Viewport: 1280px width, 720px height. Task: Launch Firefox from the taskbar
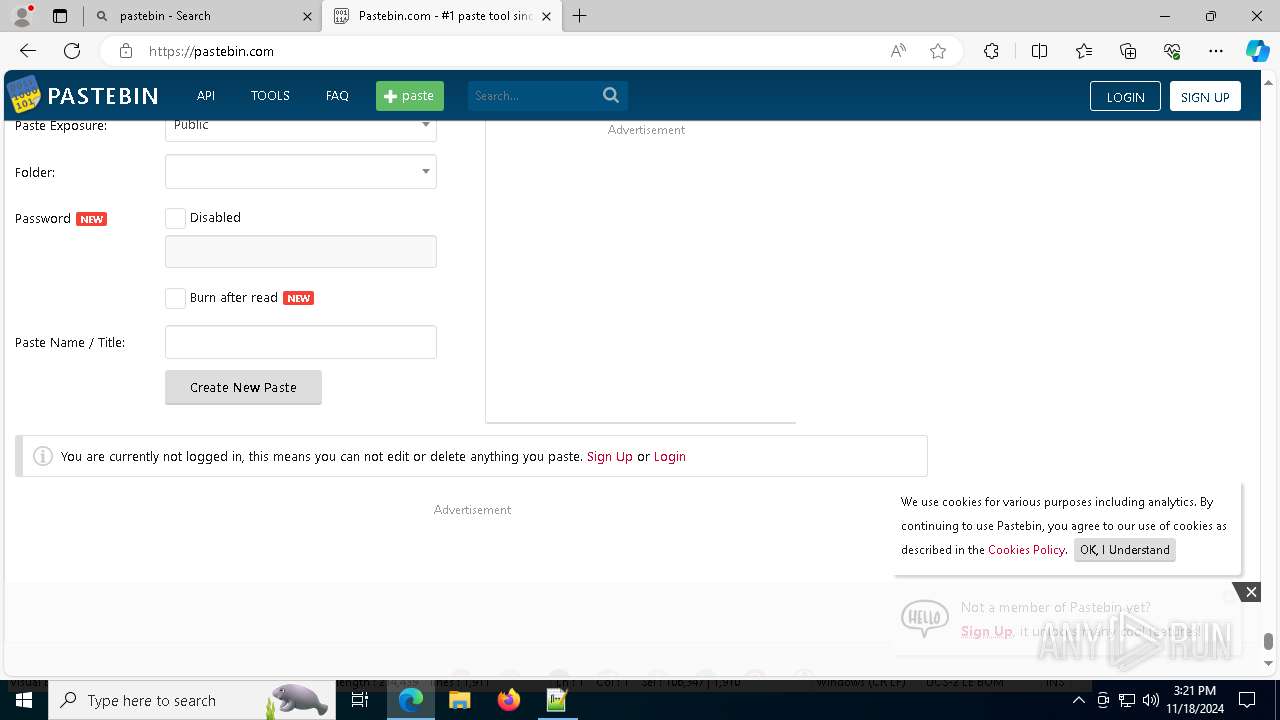509,700
